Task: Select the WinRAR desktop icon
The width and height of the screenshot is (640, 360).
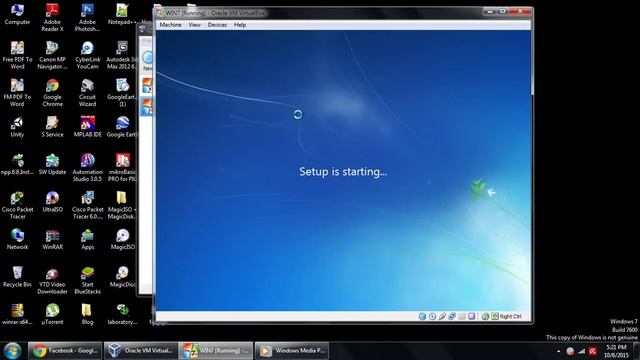Action: (52, 240)
